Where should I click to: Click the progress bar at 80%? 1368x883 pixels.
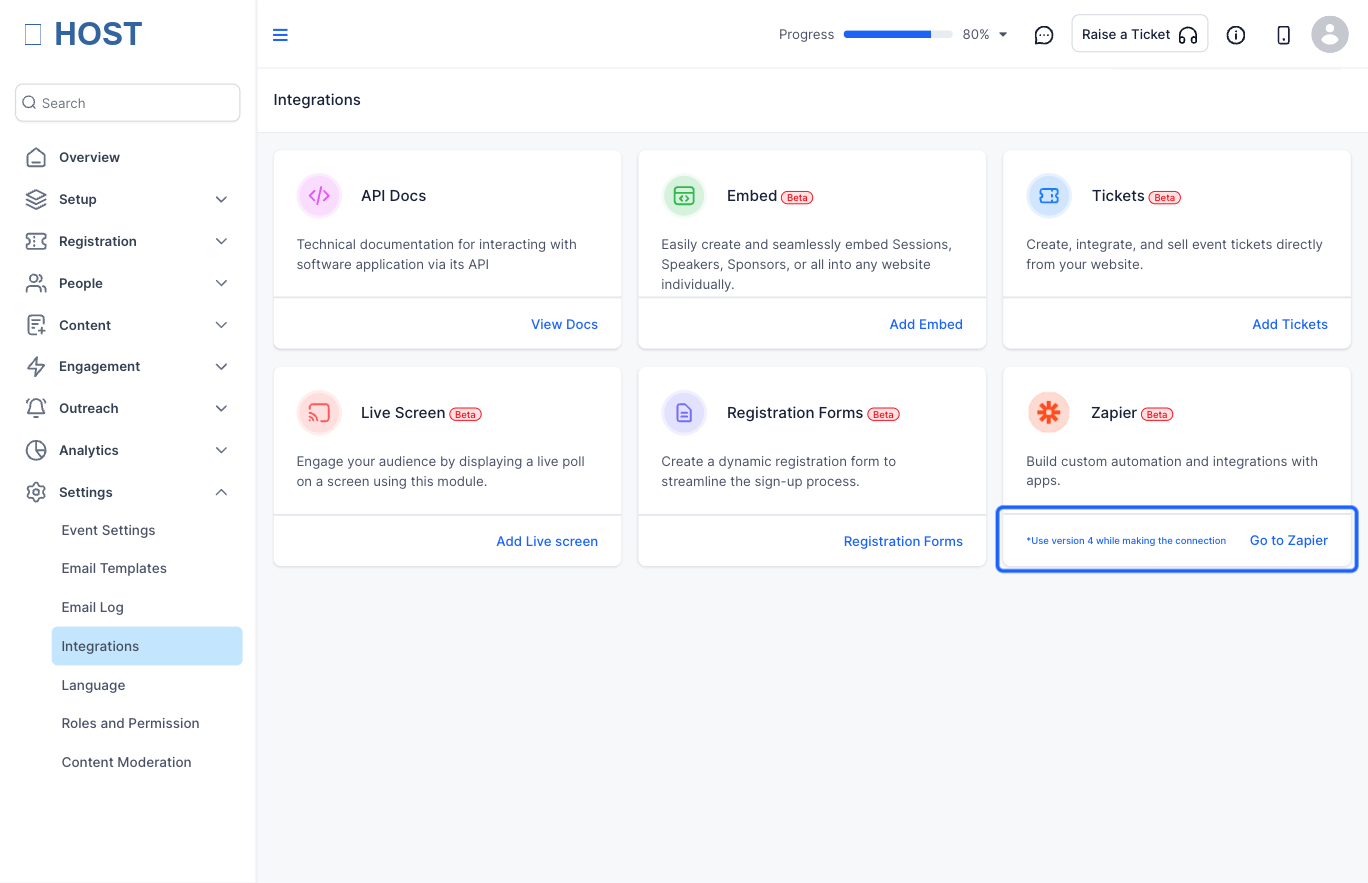pyautogui.click(x=898, y=34)
